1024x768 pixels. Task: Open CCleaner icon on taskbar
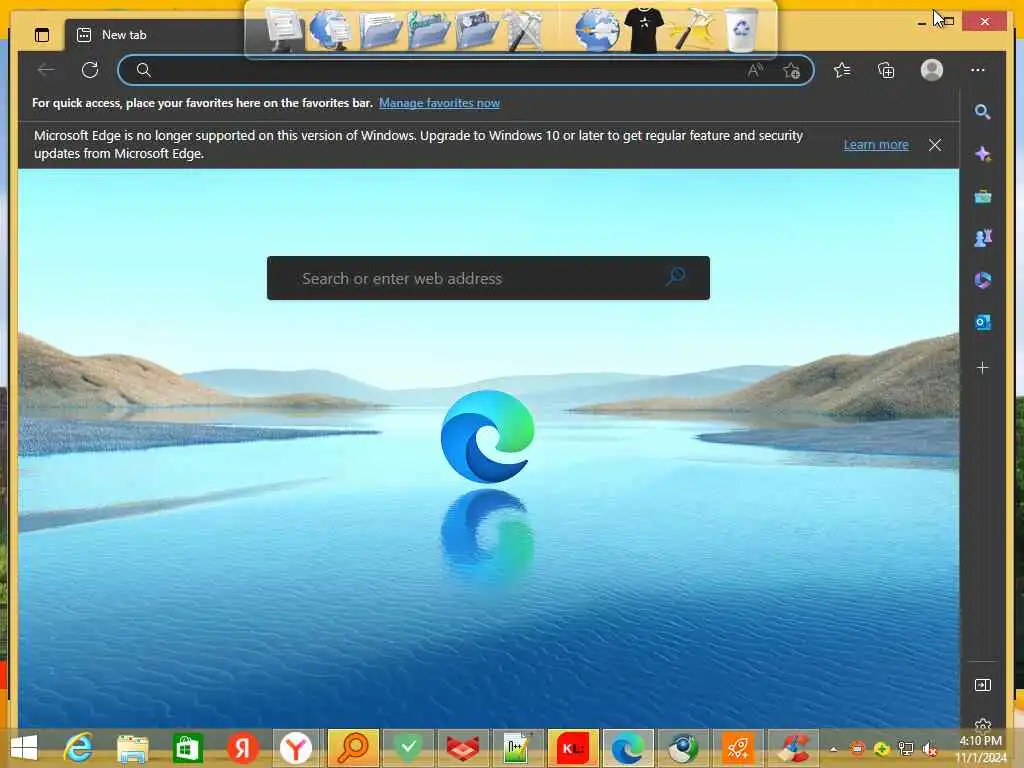(793, 748)
